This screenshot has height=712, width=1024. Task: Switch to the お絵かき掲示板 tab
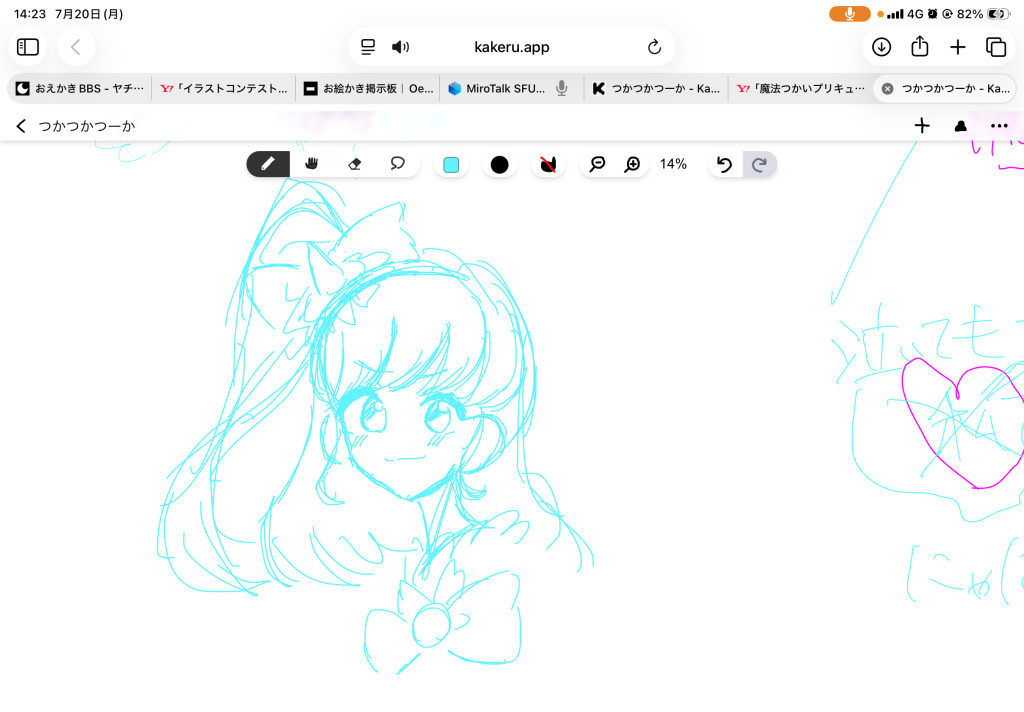coord(368,89)
